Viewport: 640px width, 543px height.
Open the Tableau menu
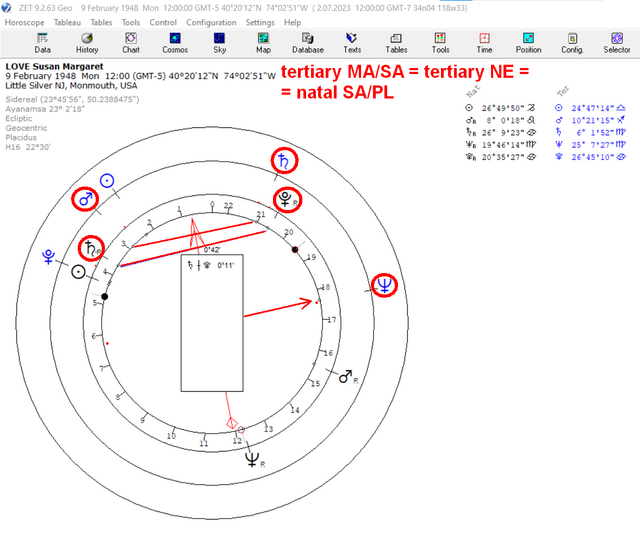(x=67, y=22)
